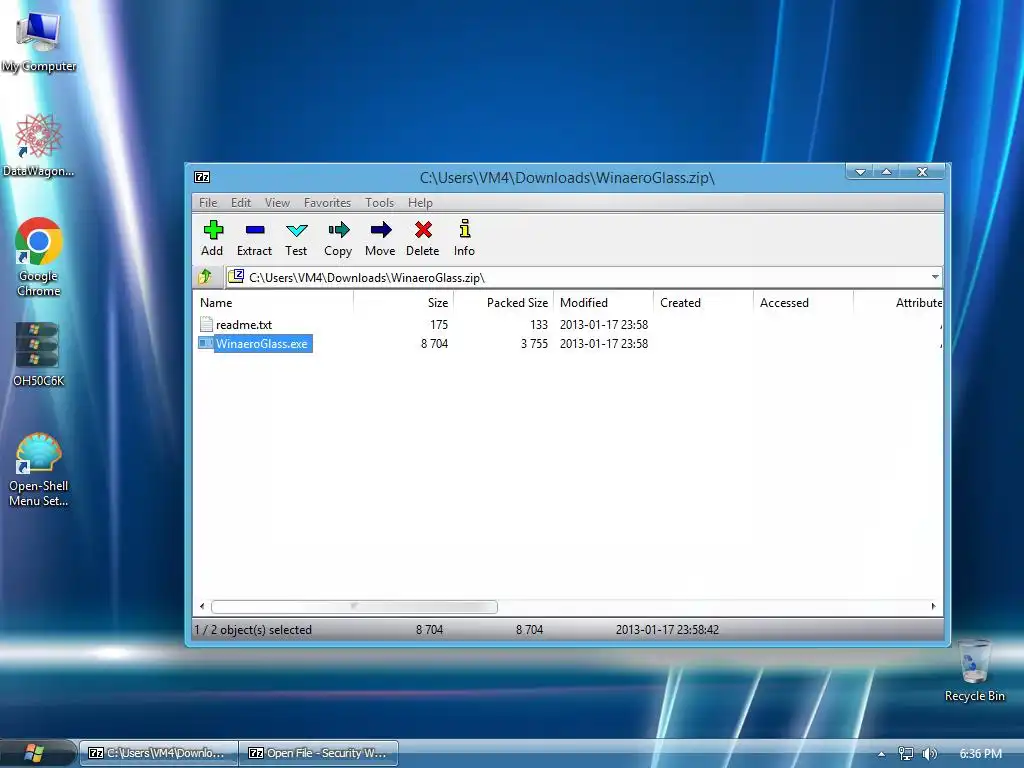The image size is (1024, 768).
Task: Click the horizontal scrollbar thumb
Action: coord(355,607)
